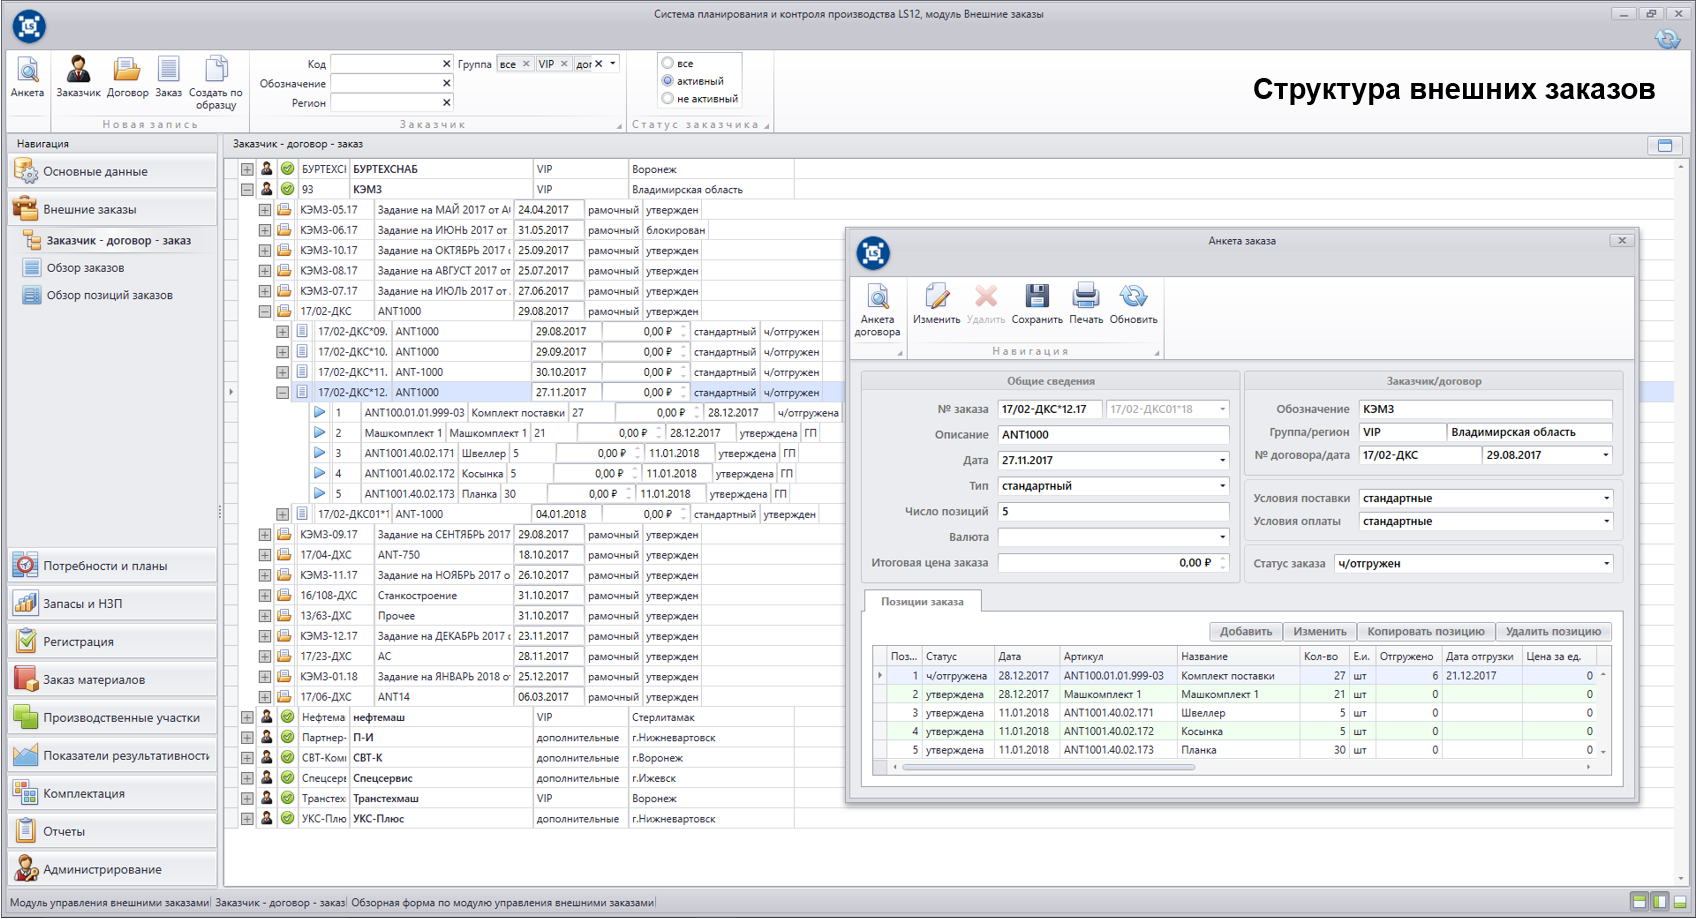Open Основные данные navigation section
1697x919 pixels.
tap(112, 171)
